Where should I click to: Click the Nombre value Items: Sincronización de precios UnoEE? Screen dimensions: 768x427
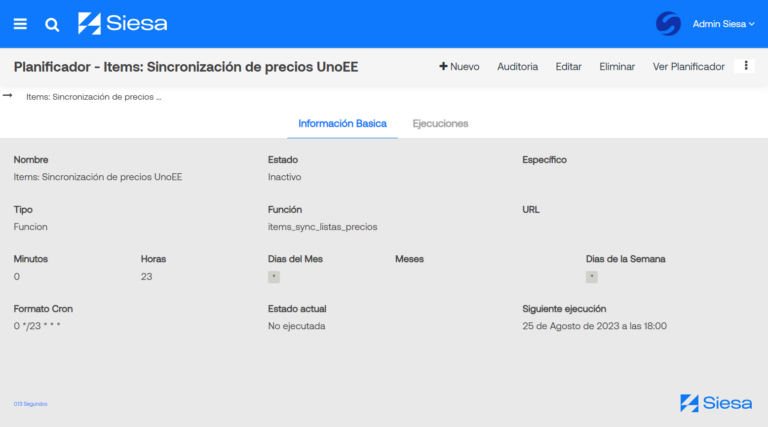(x=97, y=177)
